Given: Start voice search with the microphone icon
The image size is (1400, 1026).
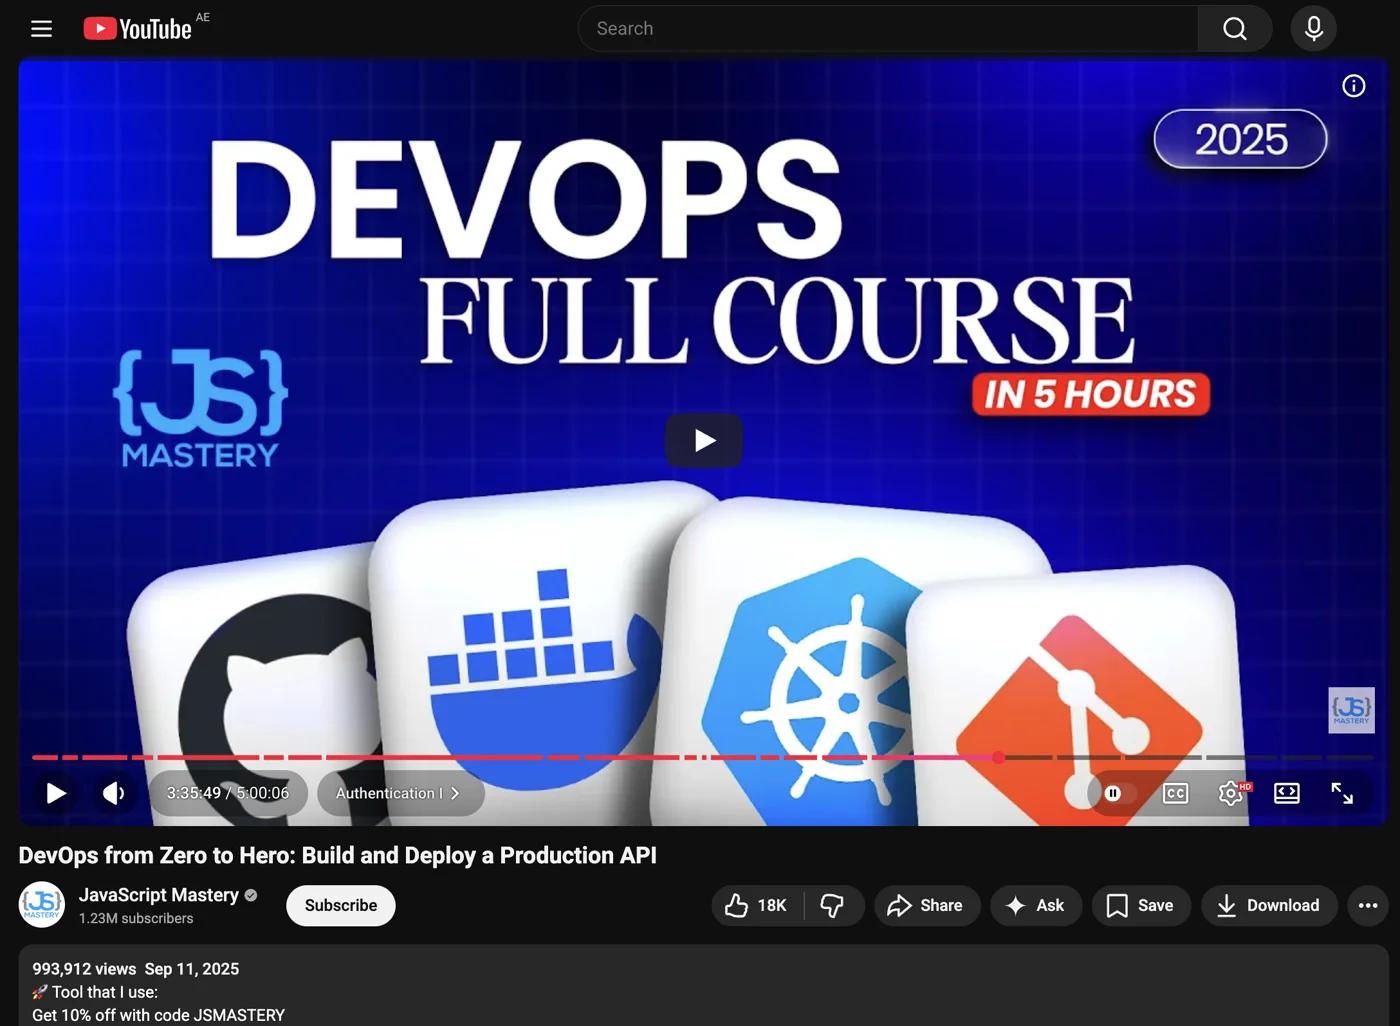Looking at the screenshot, I should click(1313, 28).
